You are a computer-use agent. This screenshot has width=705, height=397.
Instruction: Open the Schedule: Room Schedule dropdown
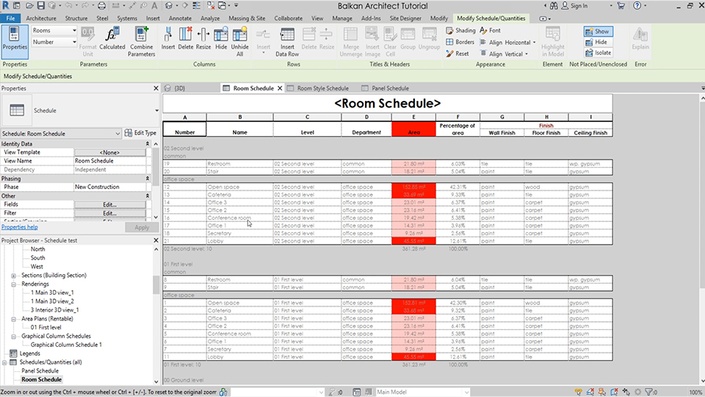pyautogui.click(x=61, y=134)
